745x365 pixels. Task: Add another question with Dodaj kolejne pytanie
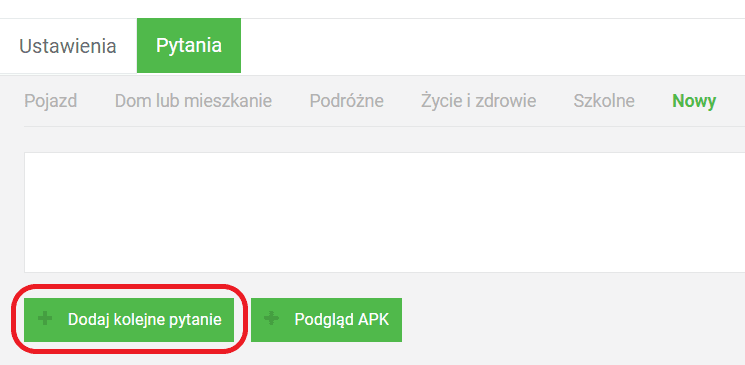pos(129,320)
